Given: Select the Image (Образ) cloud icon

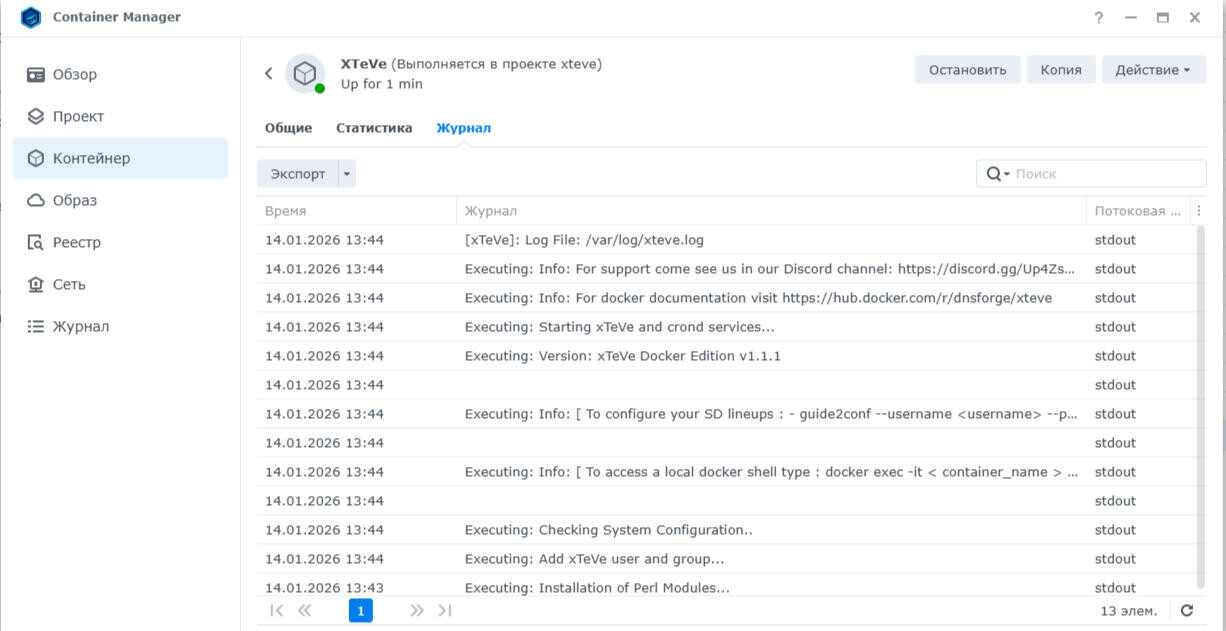Looking at the screenshot, I should point(36,200).
